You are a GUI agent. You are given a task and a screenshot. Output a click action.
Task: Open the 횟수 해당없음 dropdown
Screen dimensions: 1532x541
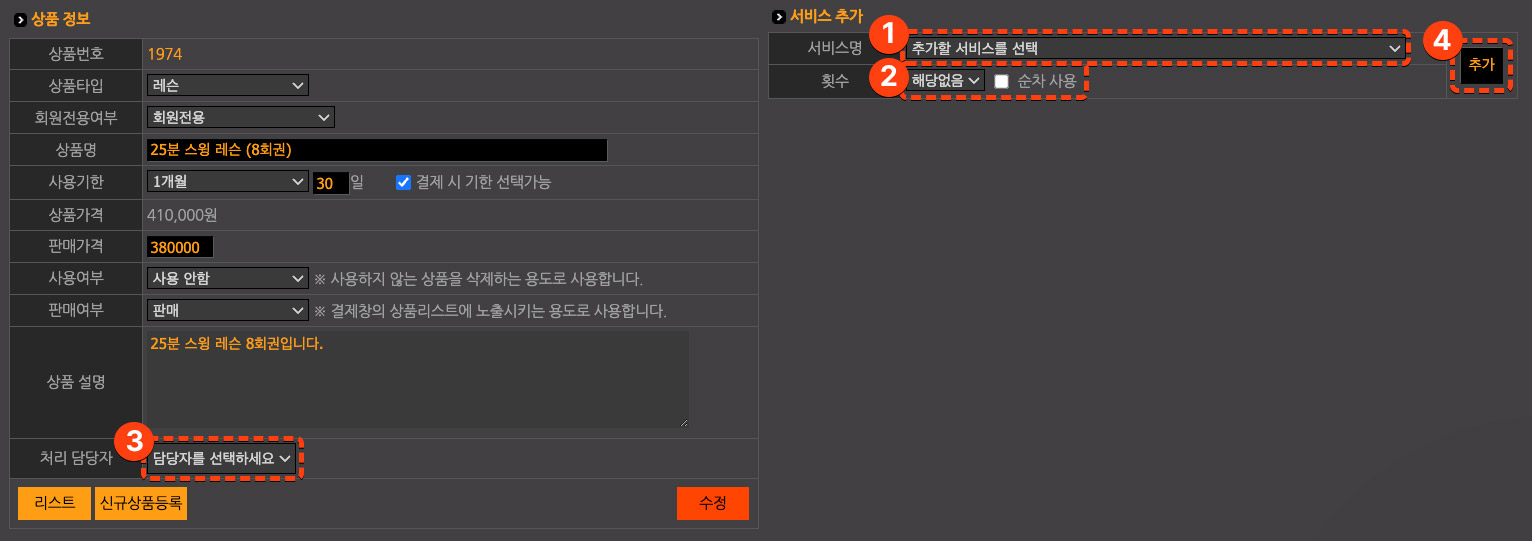946,81
